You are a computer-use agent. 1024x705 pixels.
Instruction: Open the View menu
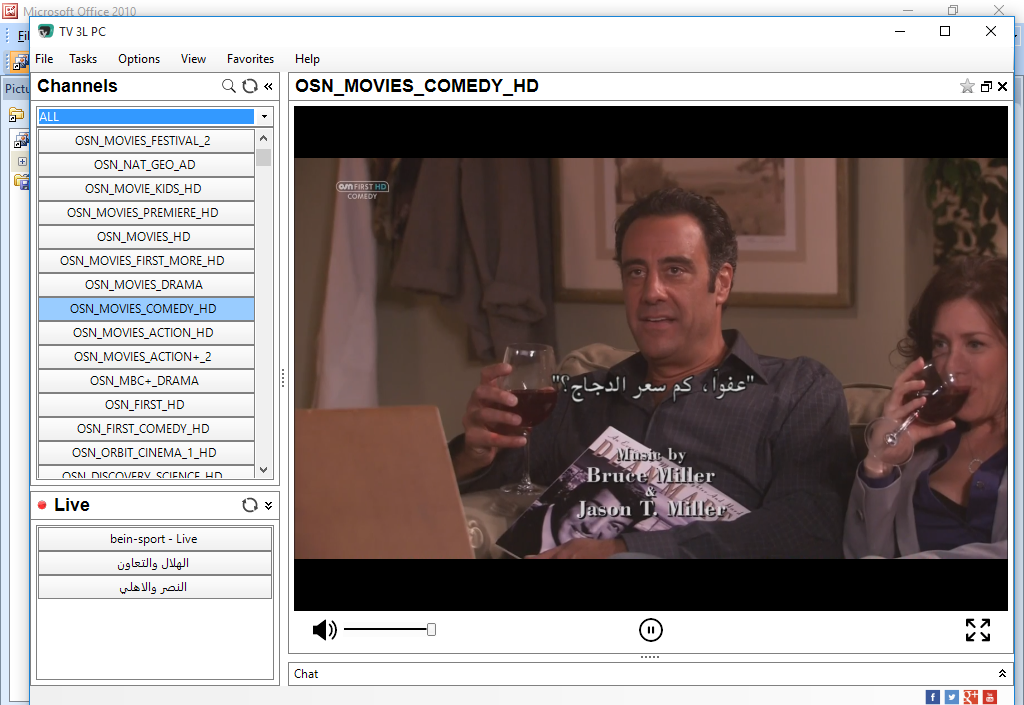[x=193, y=59]
